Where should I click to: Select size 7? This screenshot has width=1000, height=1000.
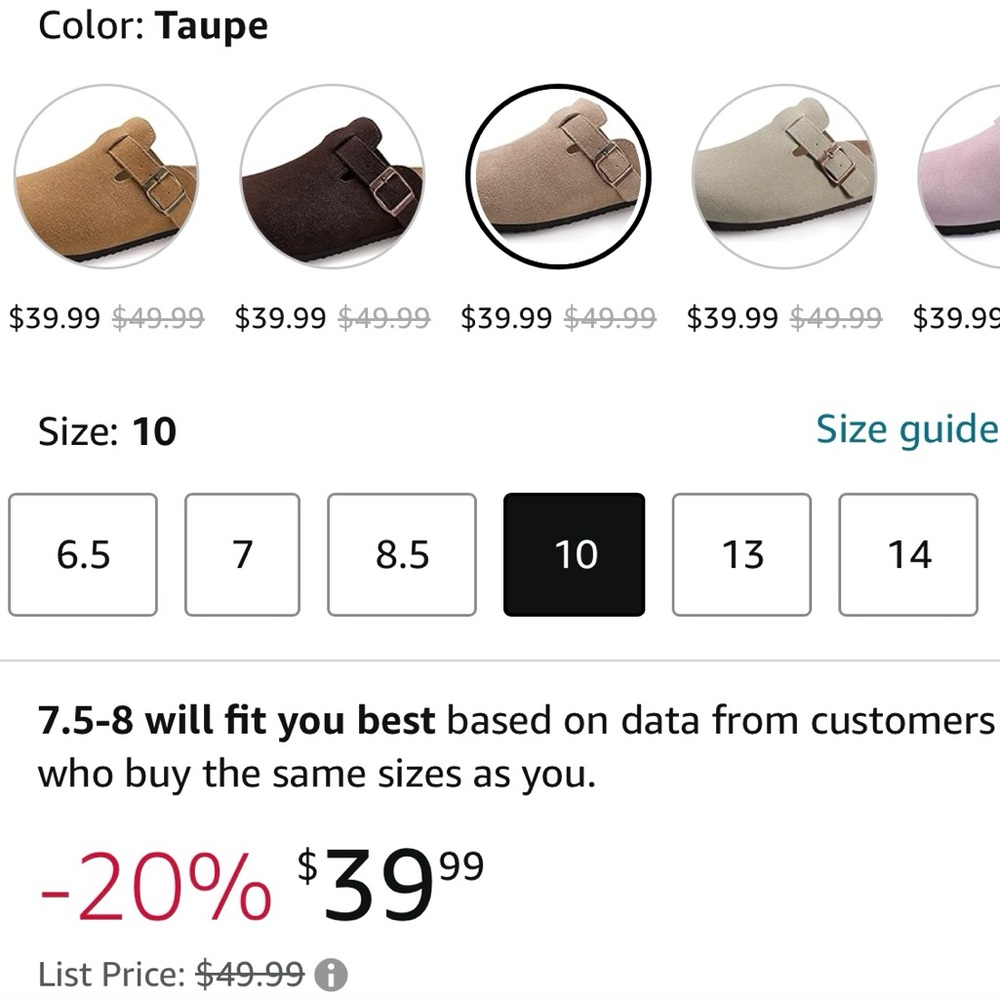(243, 553)
